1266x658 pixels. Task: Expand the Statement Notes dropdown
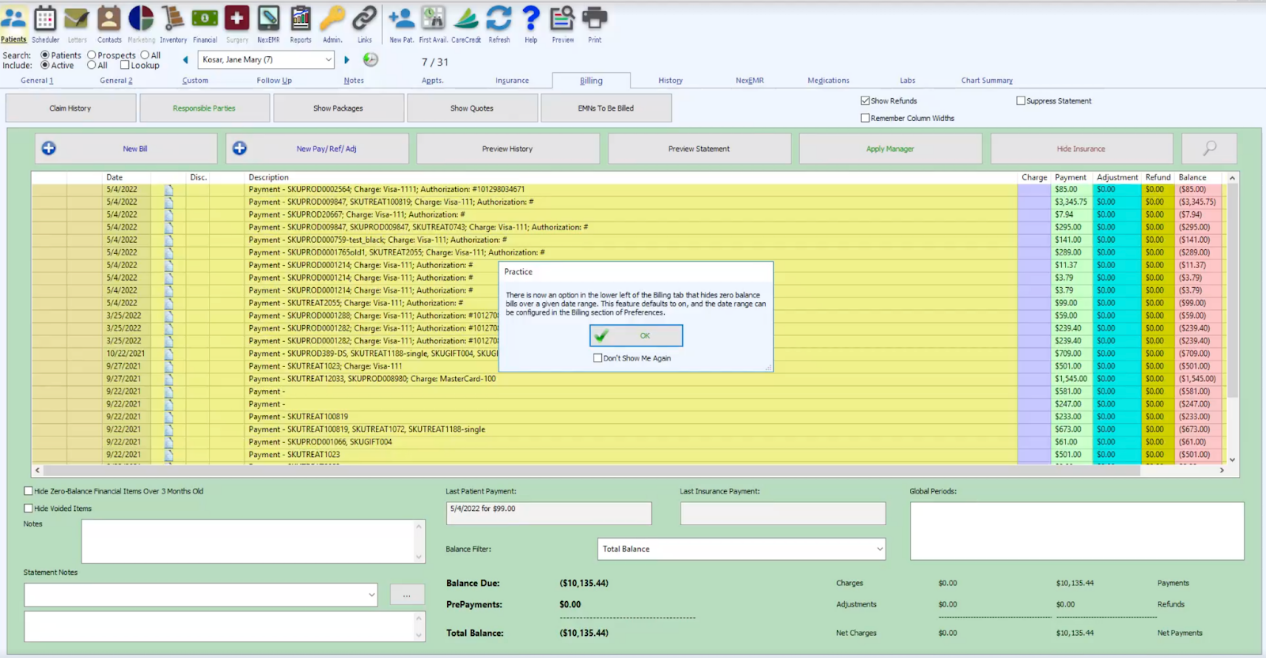(371, 594)
